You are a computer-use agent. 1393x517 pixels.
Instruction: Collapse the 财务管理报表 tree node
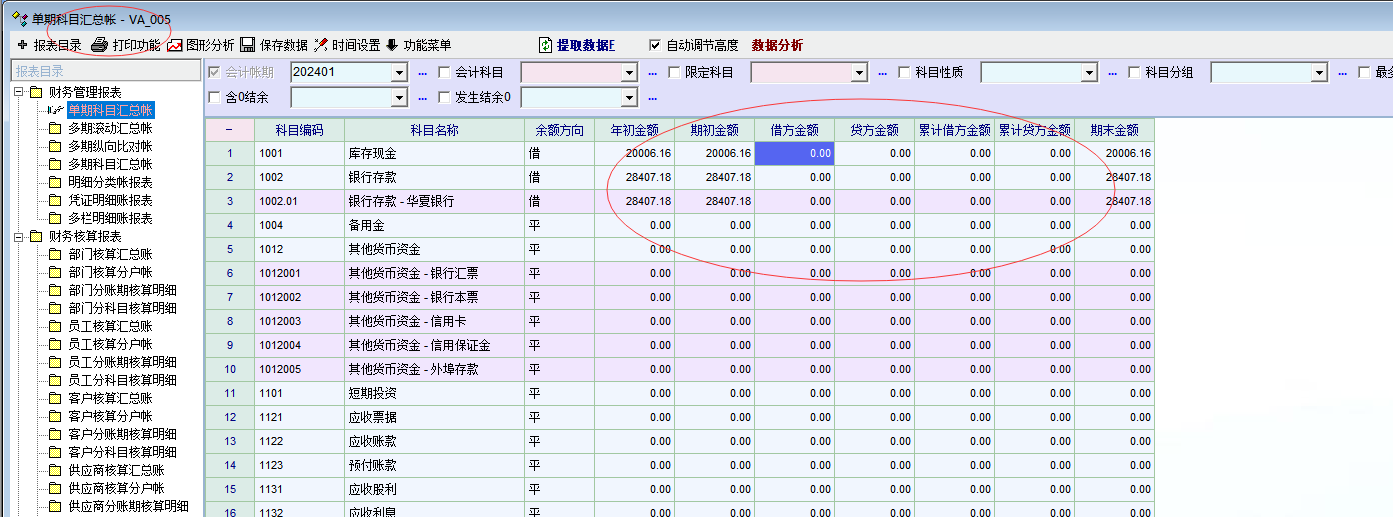[19, 92]
